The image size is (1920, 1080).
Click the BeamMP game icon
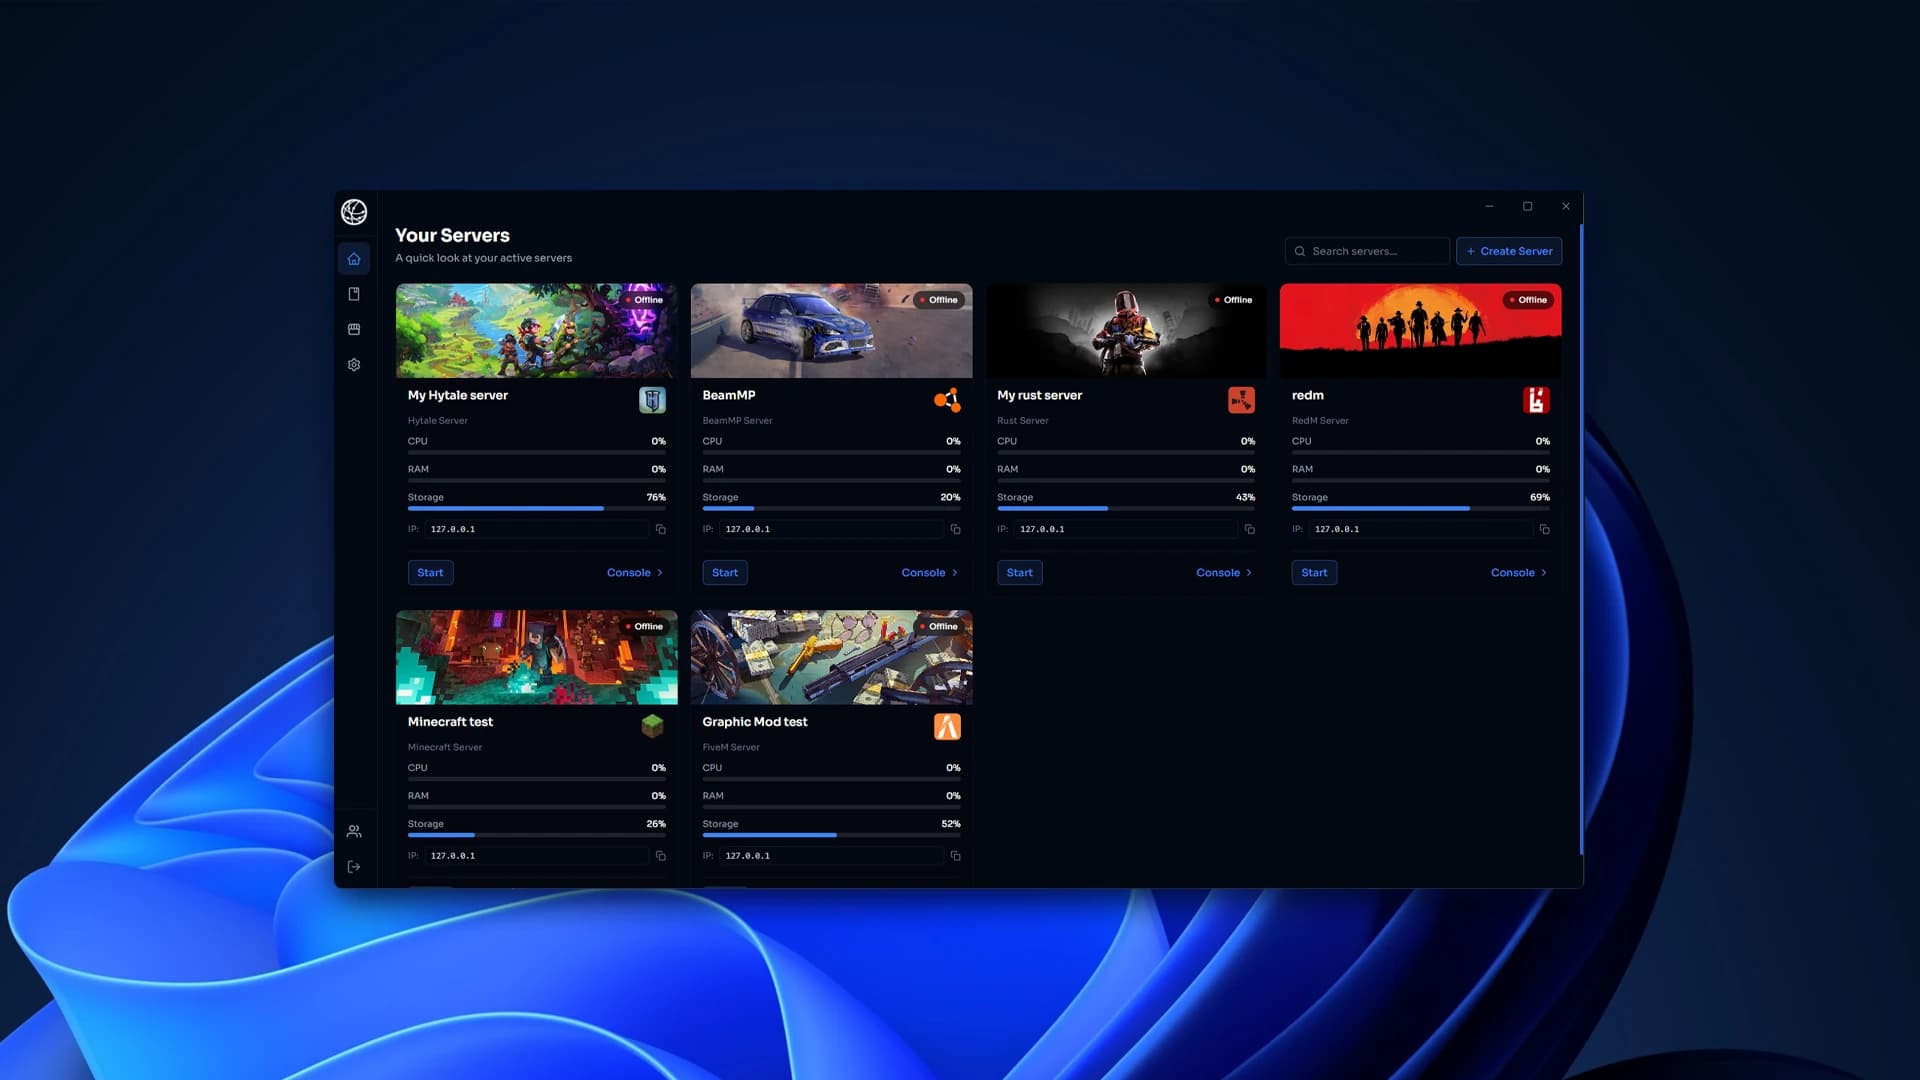click(x=947, y=400)
